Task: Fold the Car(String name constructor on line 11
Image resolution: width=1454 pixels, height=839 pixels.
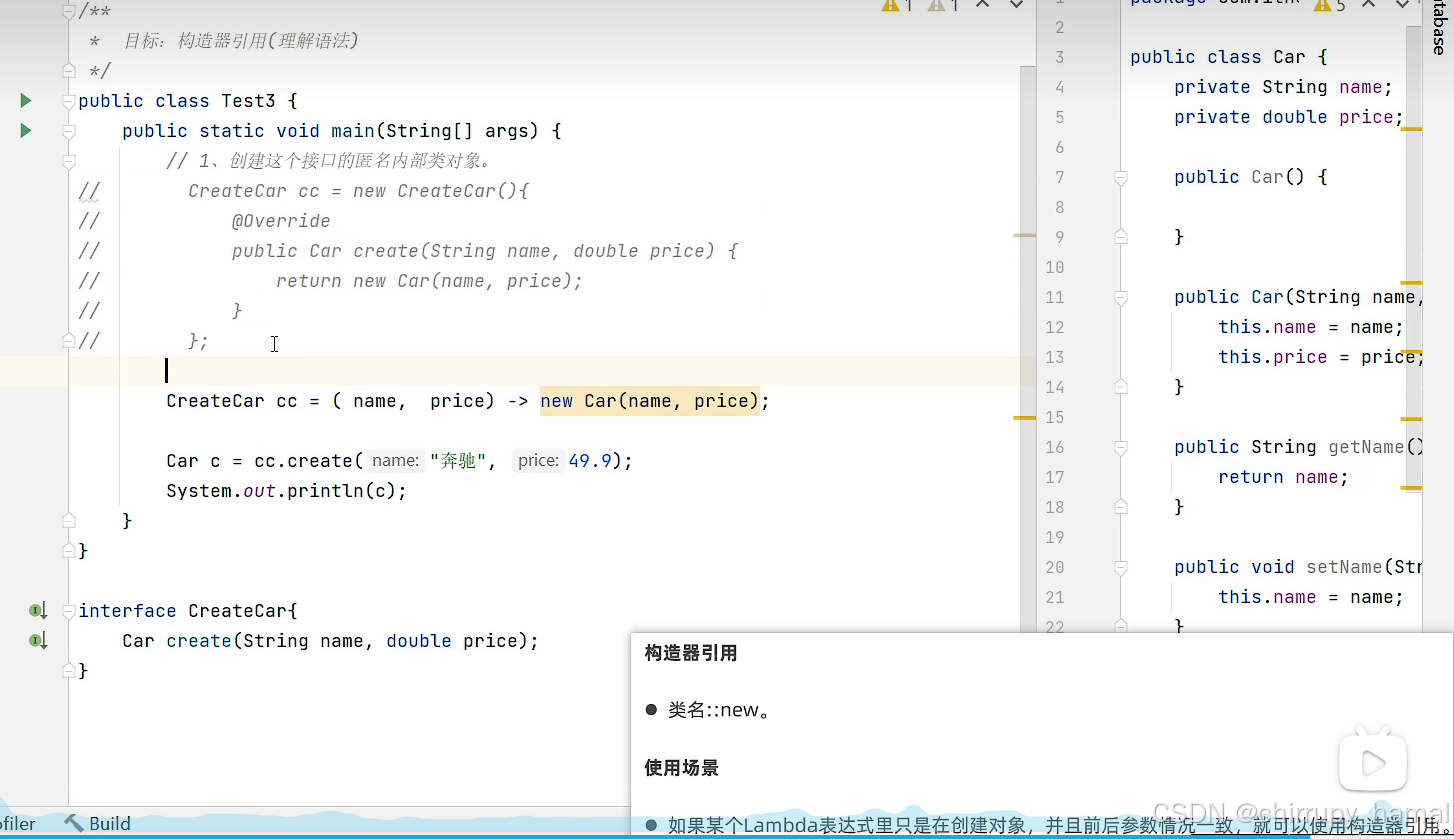Action: click(x=1120, y=297)
